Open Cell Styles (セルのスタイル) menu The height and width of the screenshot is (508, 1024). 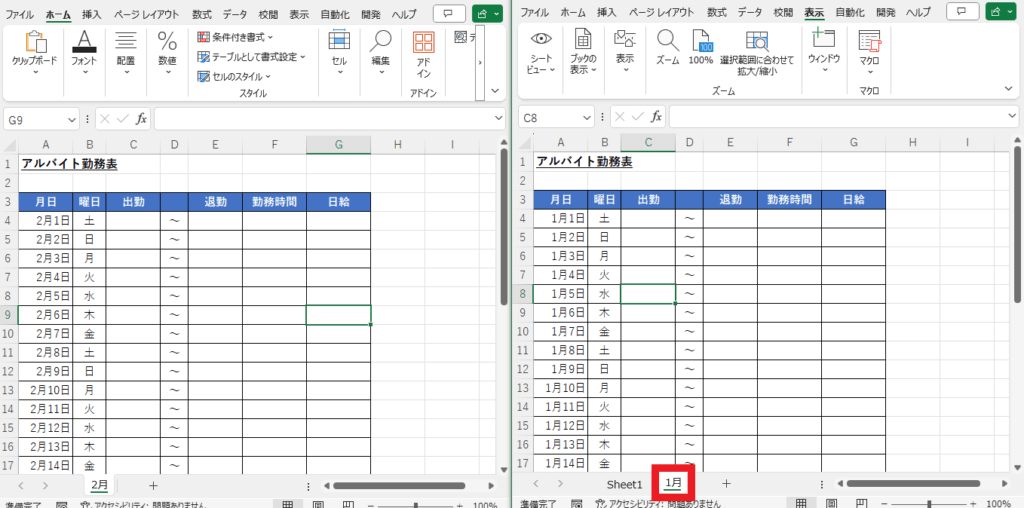click(234, 76)
